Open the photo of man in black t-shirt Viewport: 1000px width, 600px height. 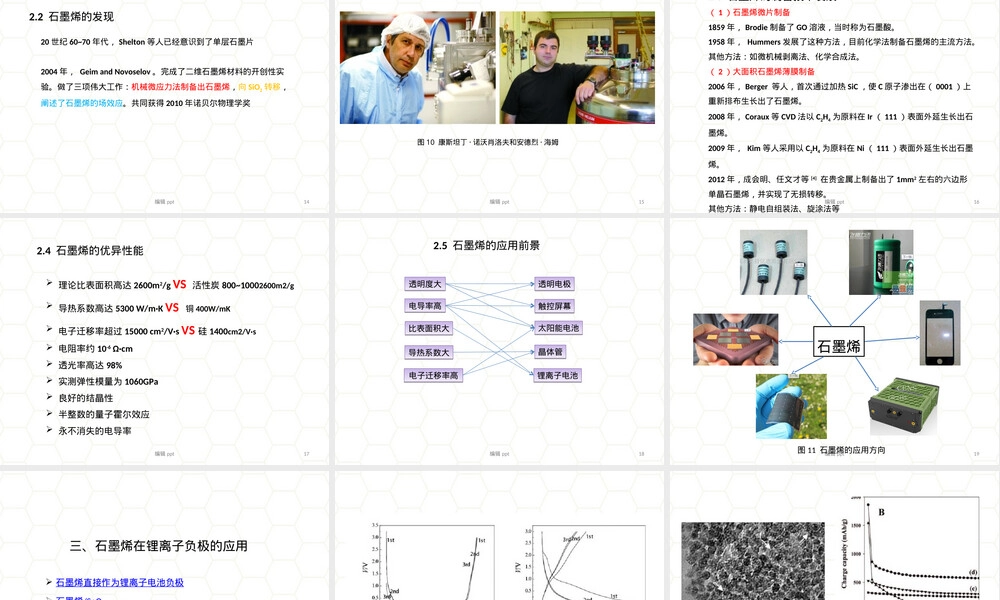[x=577, y=68]
